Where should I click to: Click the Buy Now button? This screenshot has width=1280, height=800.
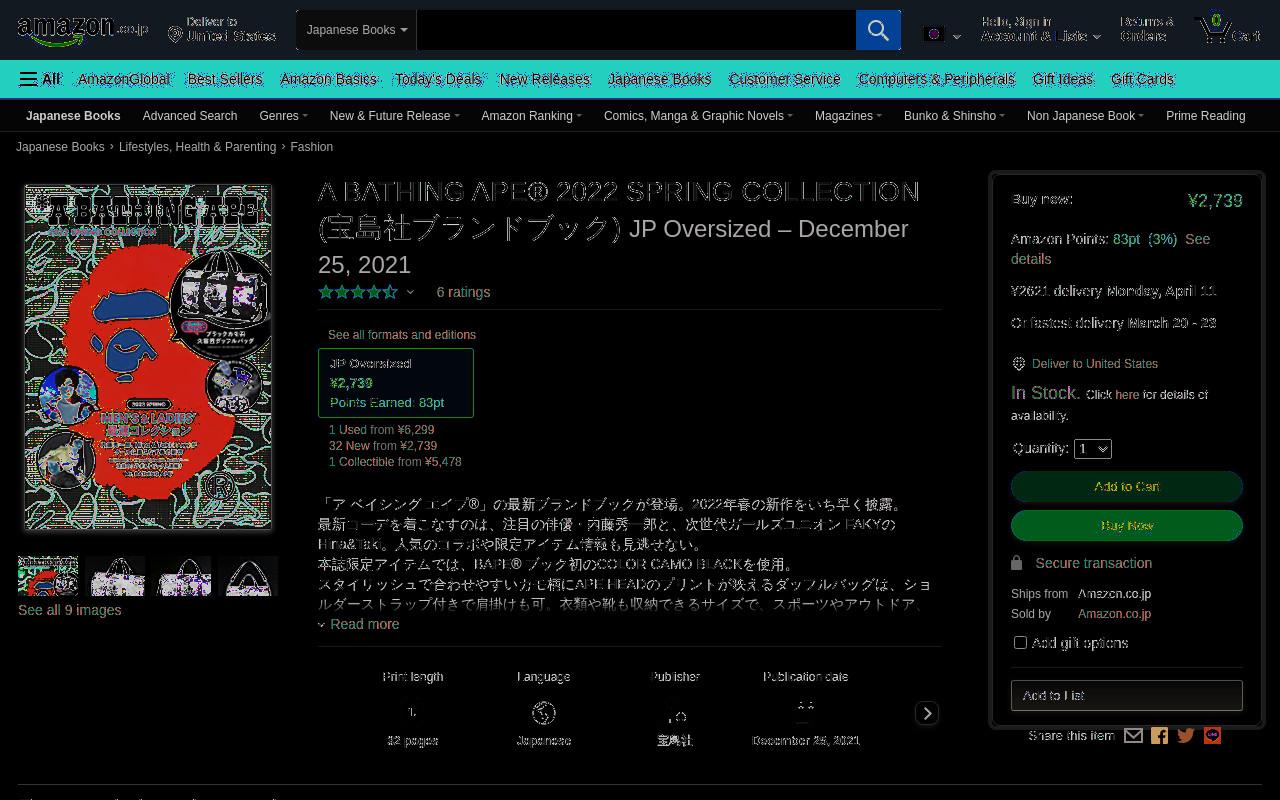coord(1127,525)
